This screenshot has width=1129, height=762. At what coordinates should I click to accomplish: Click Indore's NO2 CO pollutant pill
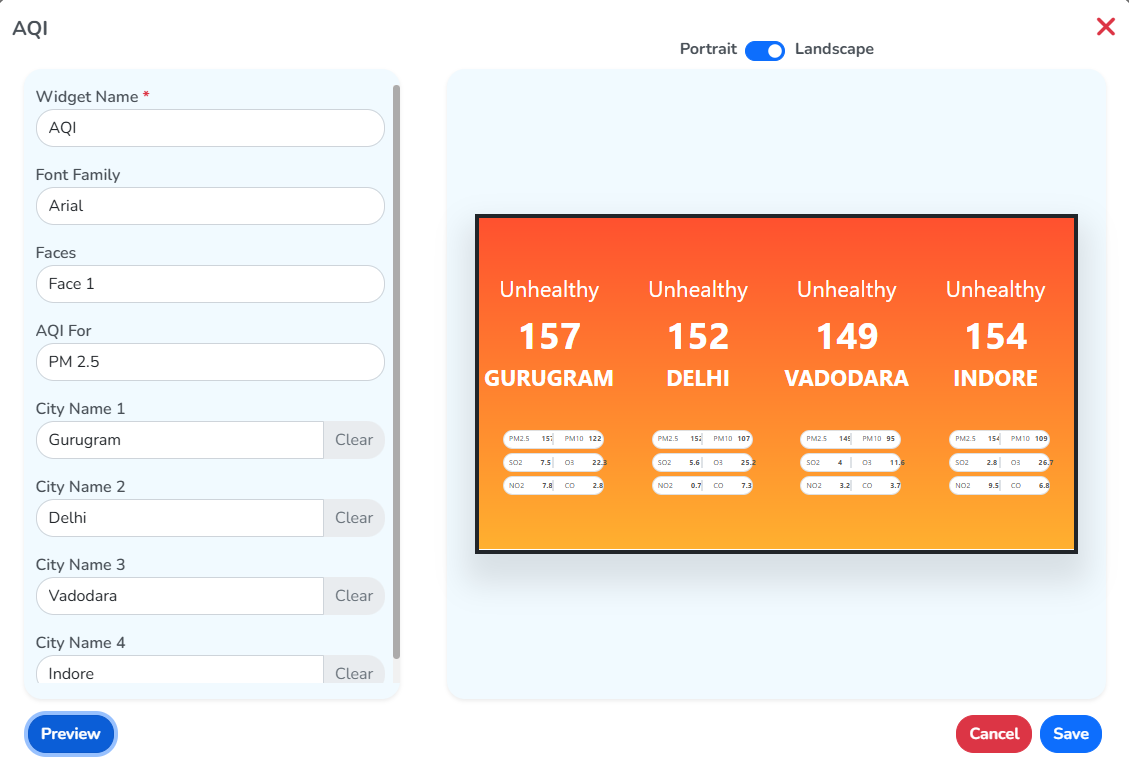[x=999, y=485]
